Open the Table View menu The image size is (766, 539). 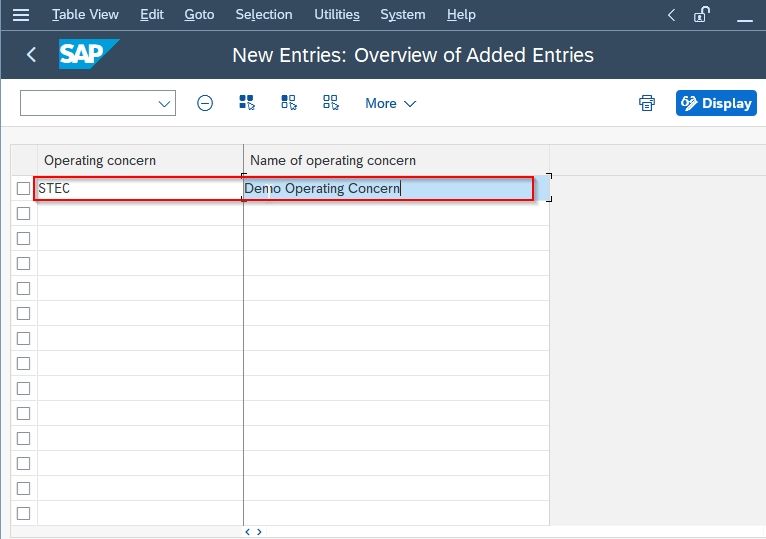[x=85, y=15]
